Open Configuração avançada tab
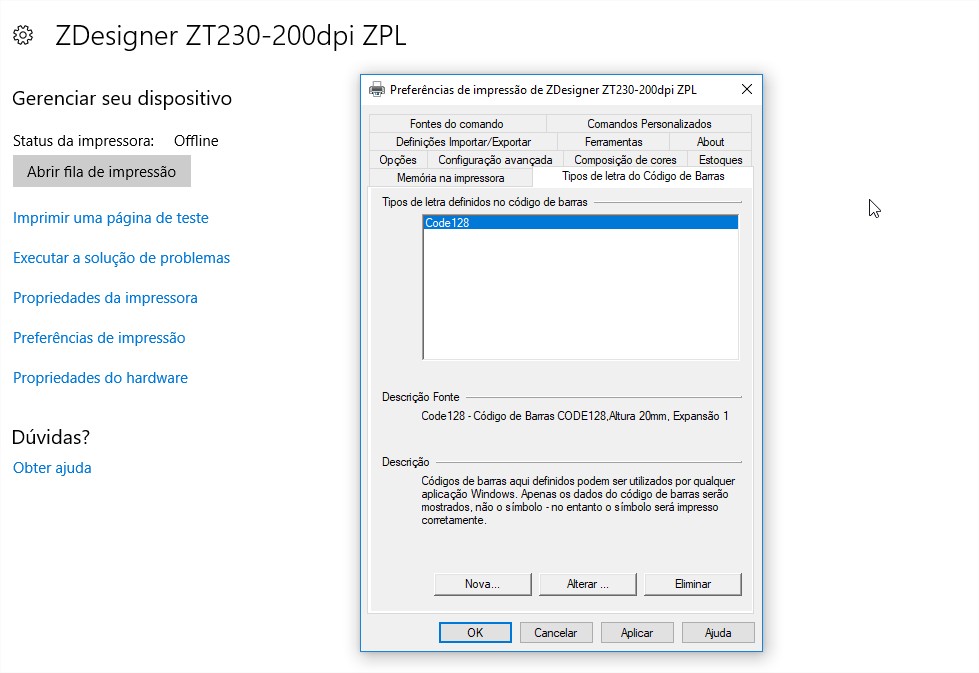Image resolution: width=979 pixels, height=673 pixels. pyautogui.click(x=495, y=160)
